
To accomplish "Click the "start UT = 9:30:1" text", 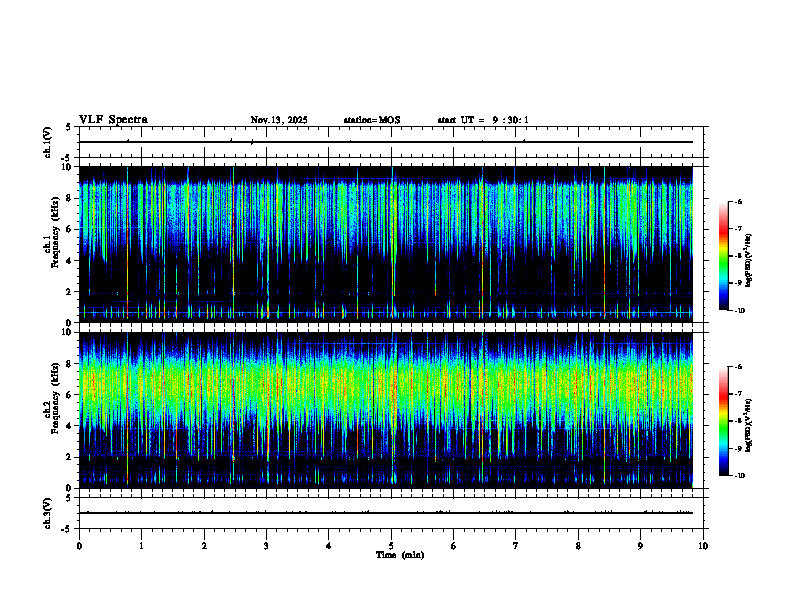I will pyautogui.click(x=483, y=120).
